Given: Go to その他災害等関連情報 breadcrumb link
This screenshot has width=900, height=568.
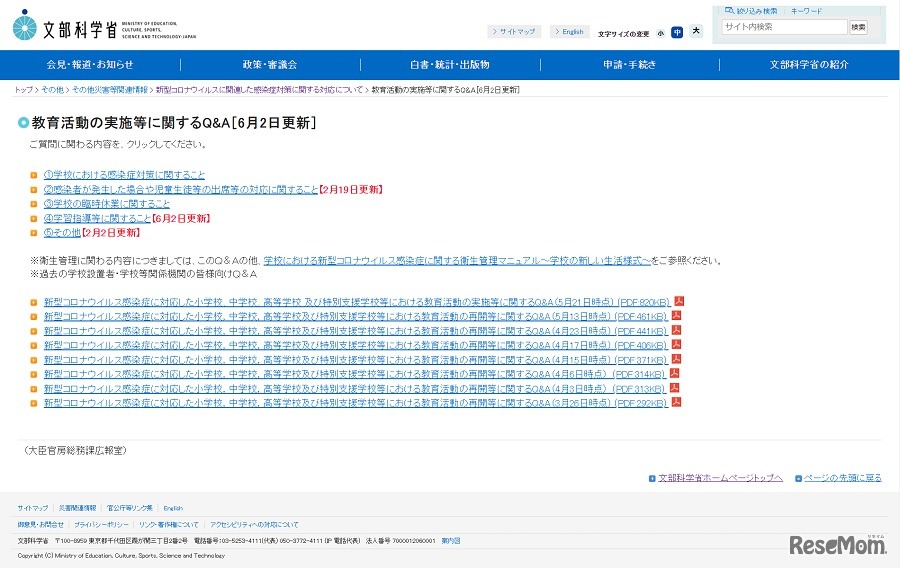Looking at the screenshot, I should pos(110,90).
